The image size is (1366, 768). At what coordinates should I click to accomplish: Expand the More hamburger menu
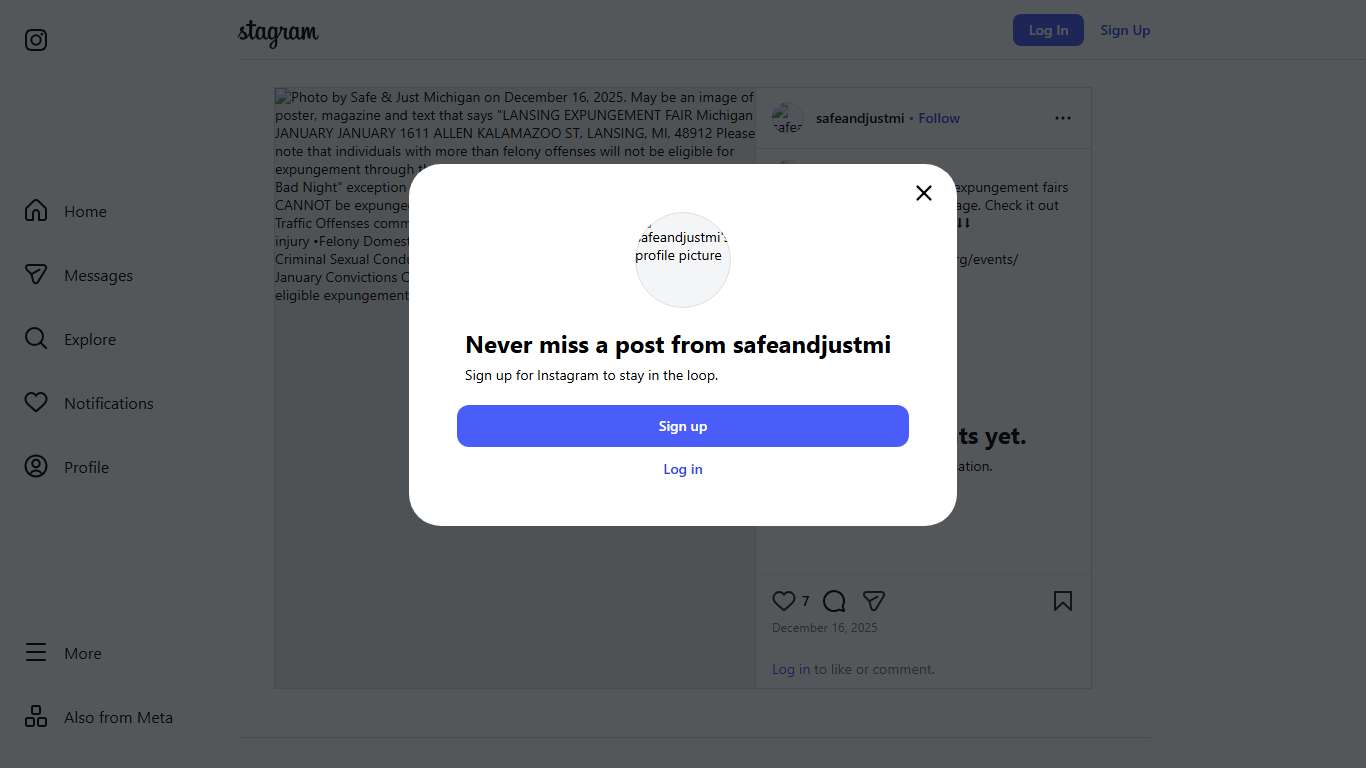tap(36, 653)
